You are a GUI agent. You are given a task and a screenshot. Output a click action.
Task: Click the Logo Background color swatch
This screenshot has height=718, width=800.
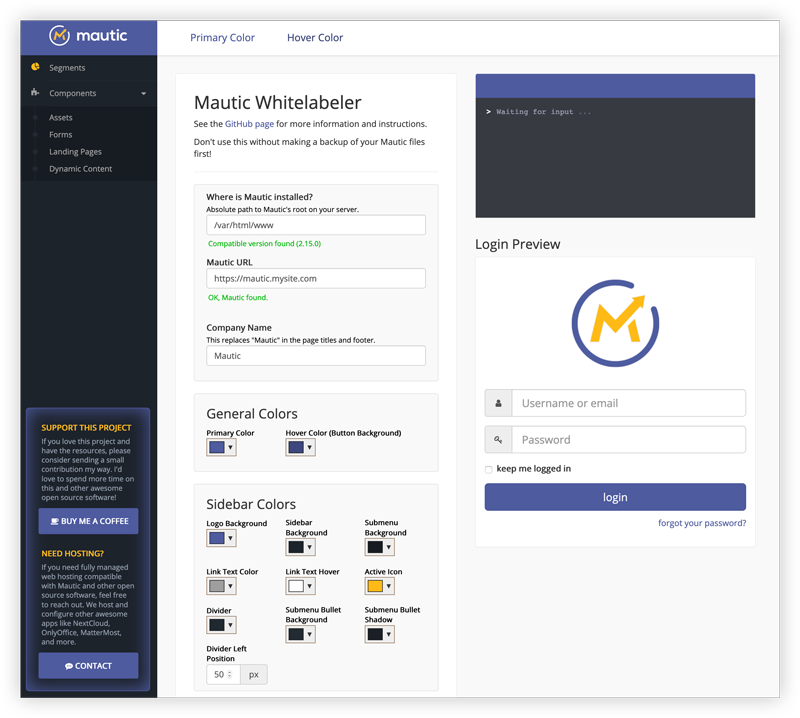pos(216,538)
